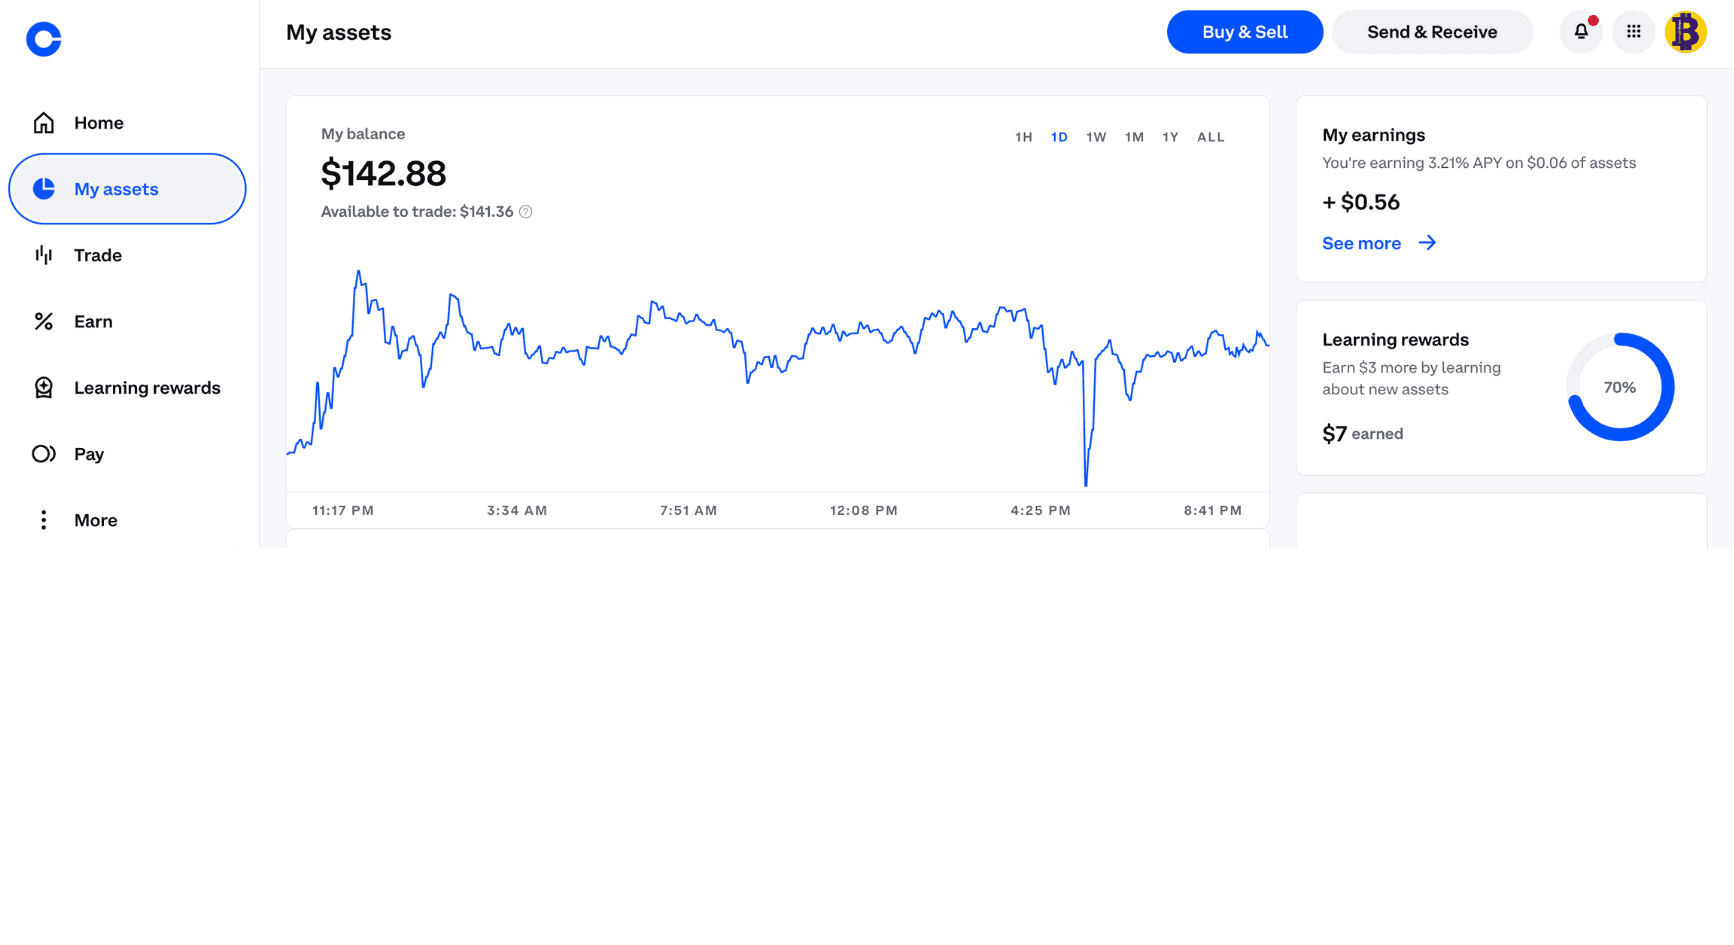Screen dimensions: 1734x945
Task: Click the $142.88 balance amount
Action: tap(383, 173)
